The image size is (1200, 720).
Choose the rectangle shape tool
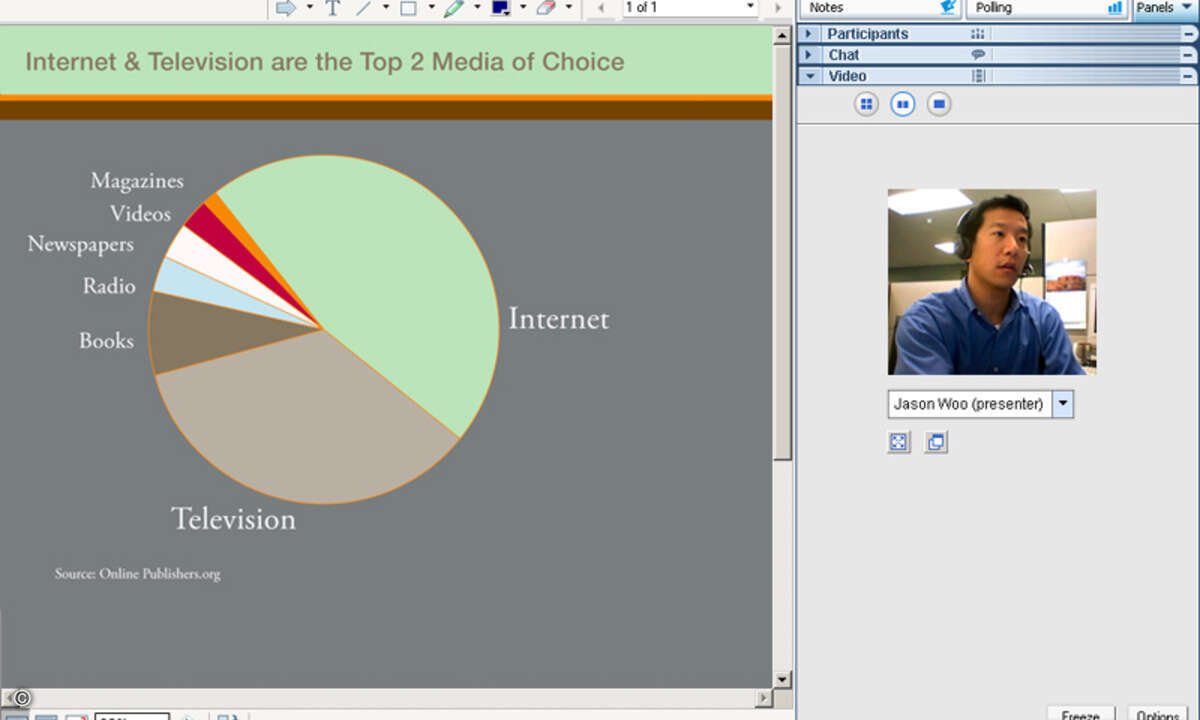coord(408,8)
